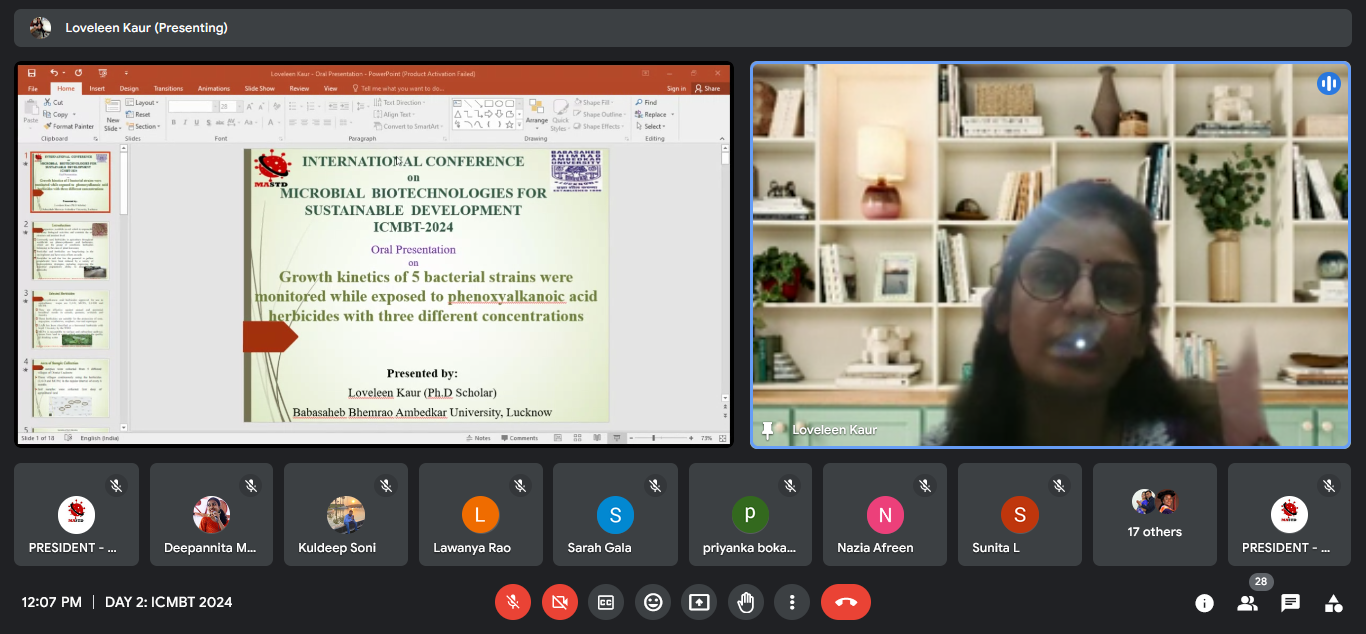Click Sarah Gala's participant tile

[x=615, y=514]
